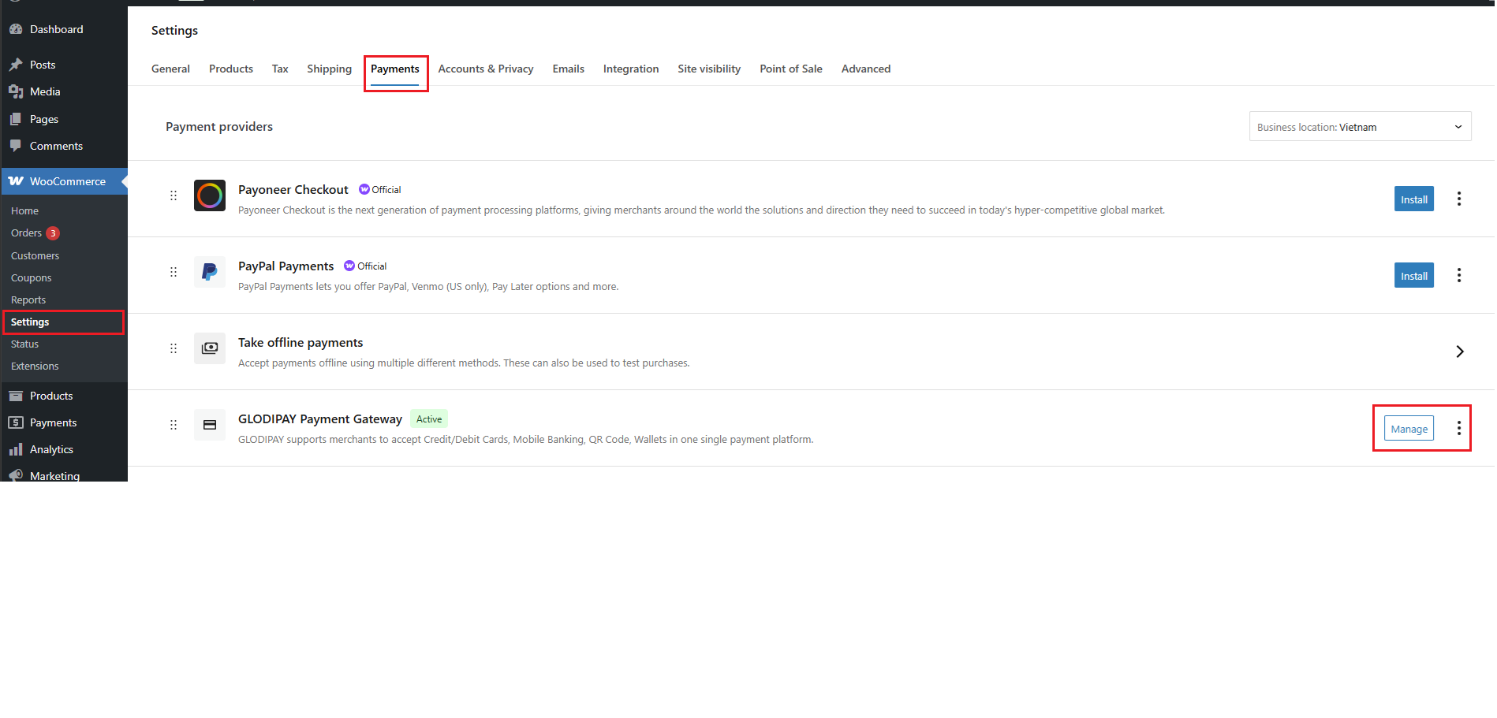Open WooCommerce Extensions submenu link

tap(35, 366)
